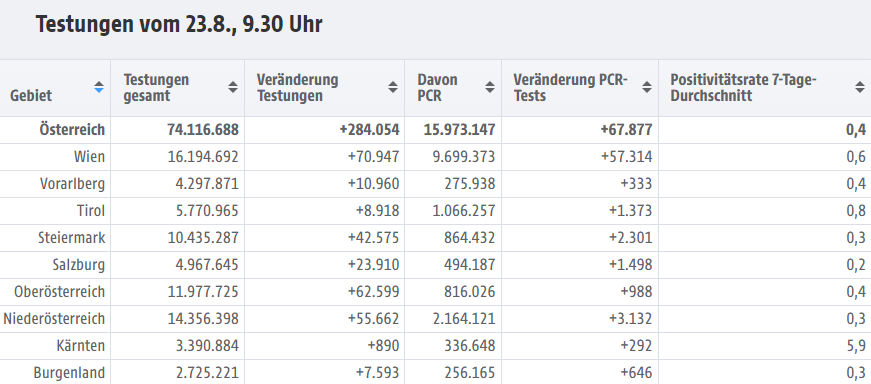Sort by Veränderung Testungen arrows icon
The image size is (871, 384).
[x=393, y=87]
